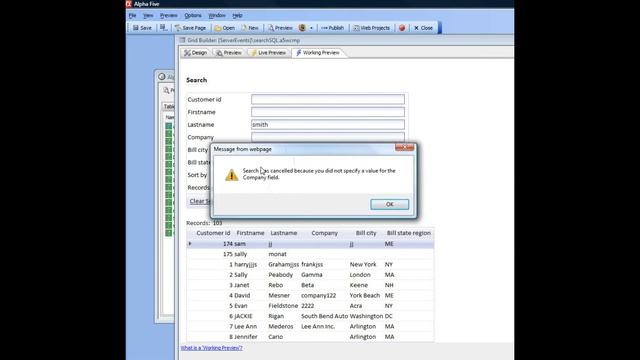Click the South Bend Auto company cell
The width and height of the screenshot is (640, 360).
click(324, 316)
